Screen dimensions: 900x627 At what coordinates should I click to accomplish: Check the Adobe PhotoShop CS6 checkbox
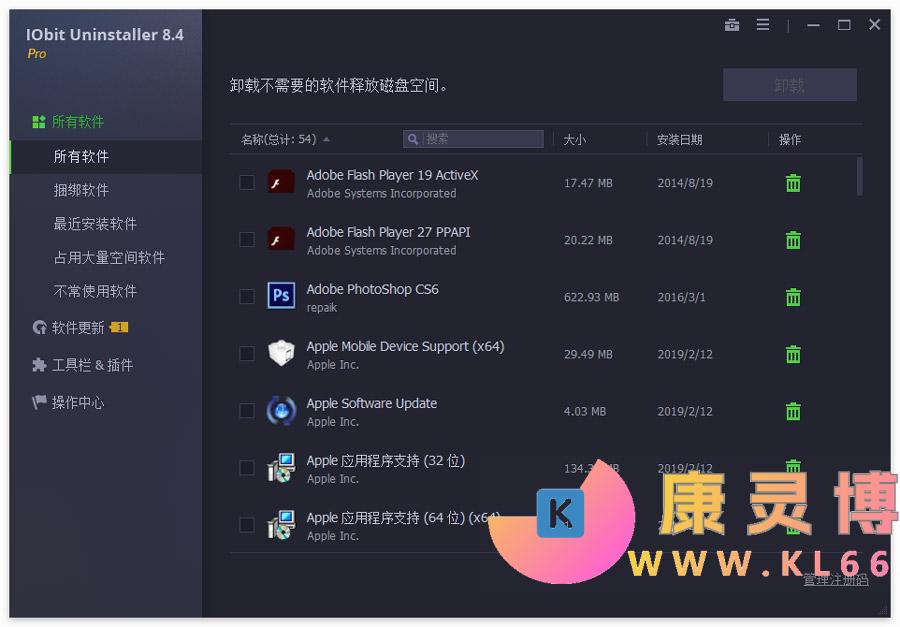[247, 296]
